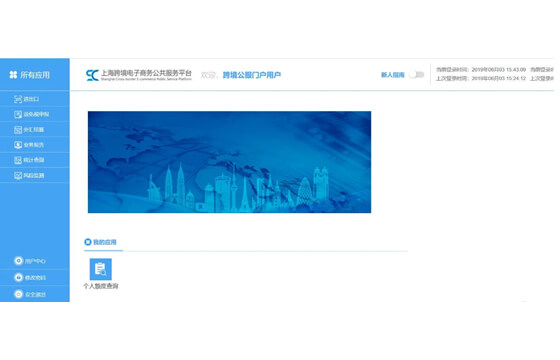
Task: Click the 新人指南 text label
Action: (392, 75)
